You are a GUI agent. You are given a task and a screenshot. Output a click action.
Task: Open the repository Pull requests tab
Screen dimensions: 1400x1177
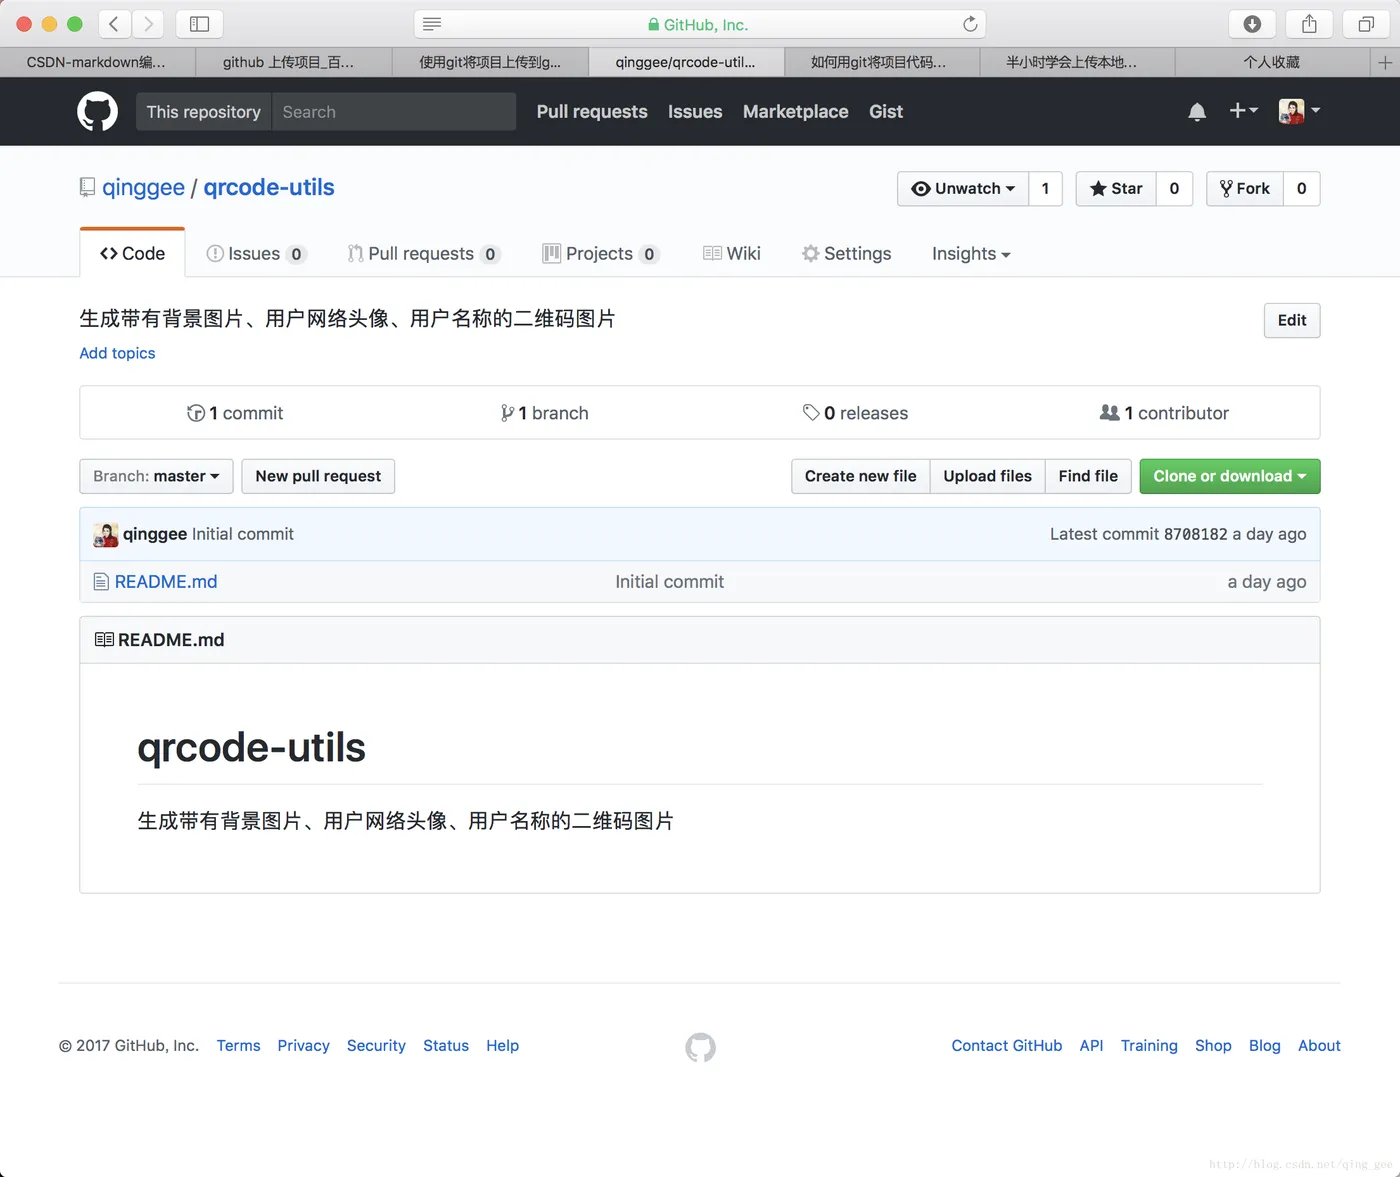[x=423, y=253]
